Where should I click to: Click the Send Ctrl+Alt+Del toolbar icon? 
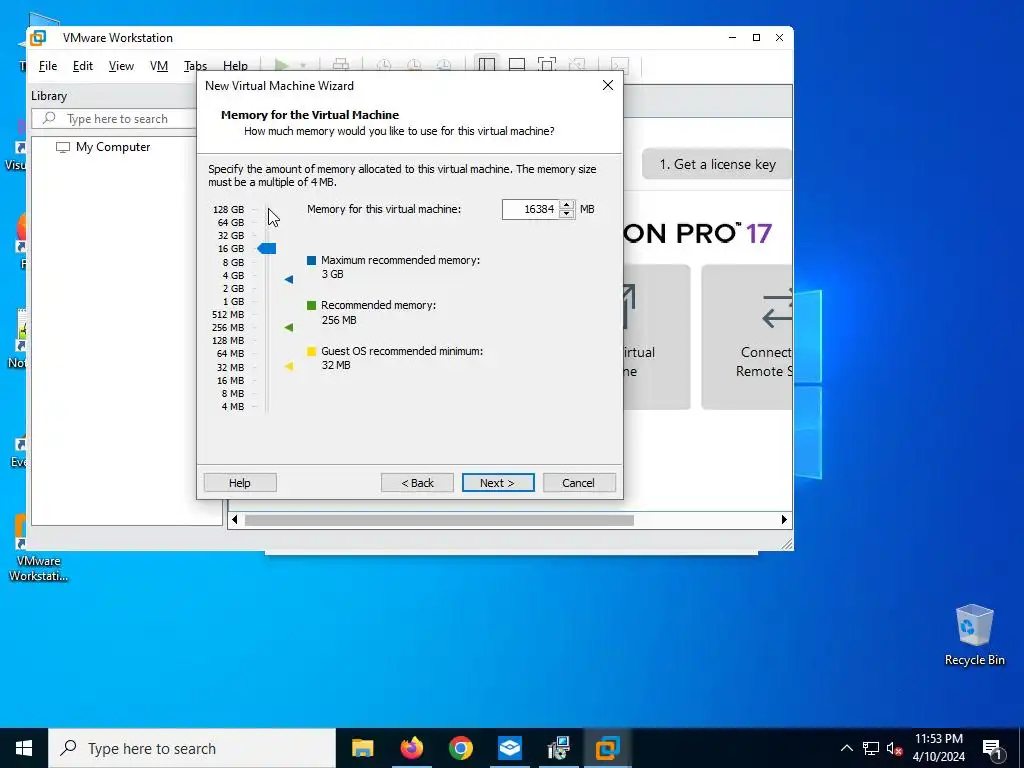(x=341, y=65)
